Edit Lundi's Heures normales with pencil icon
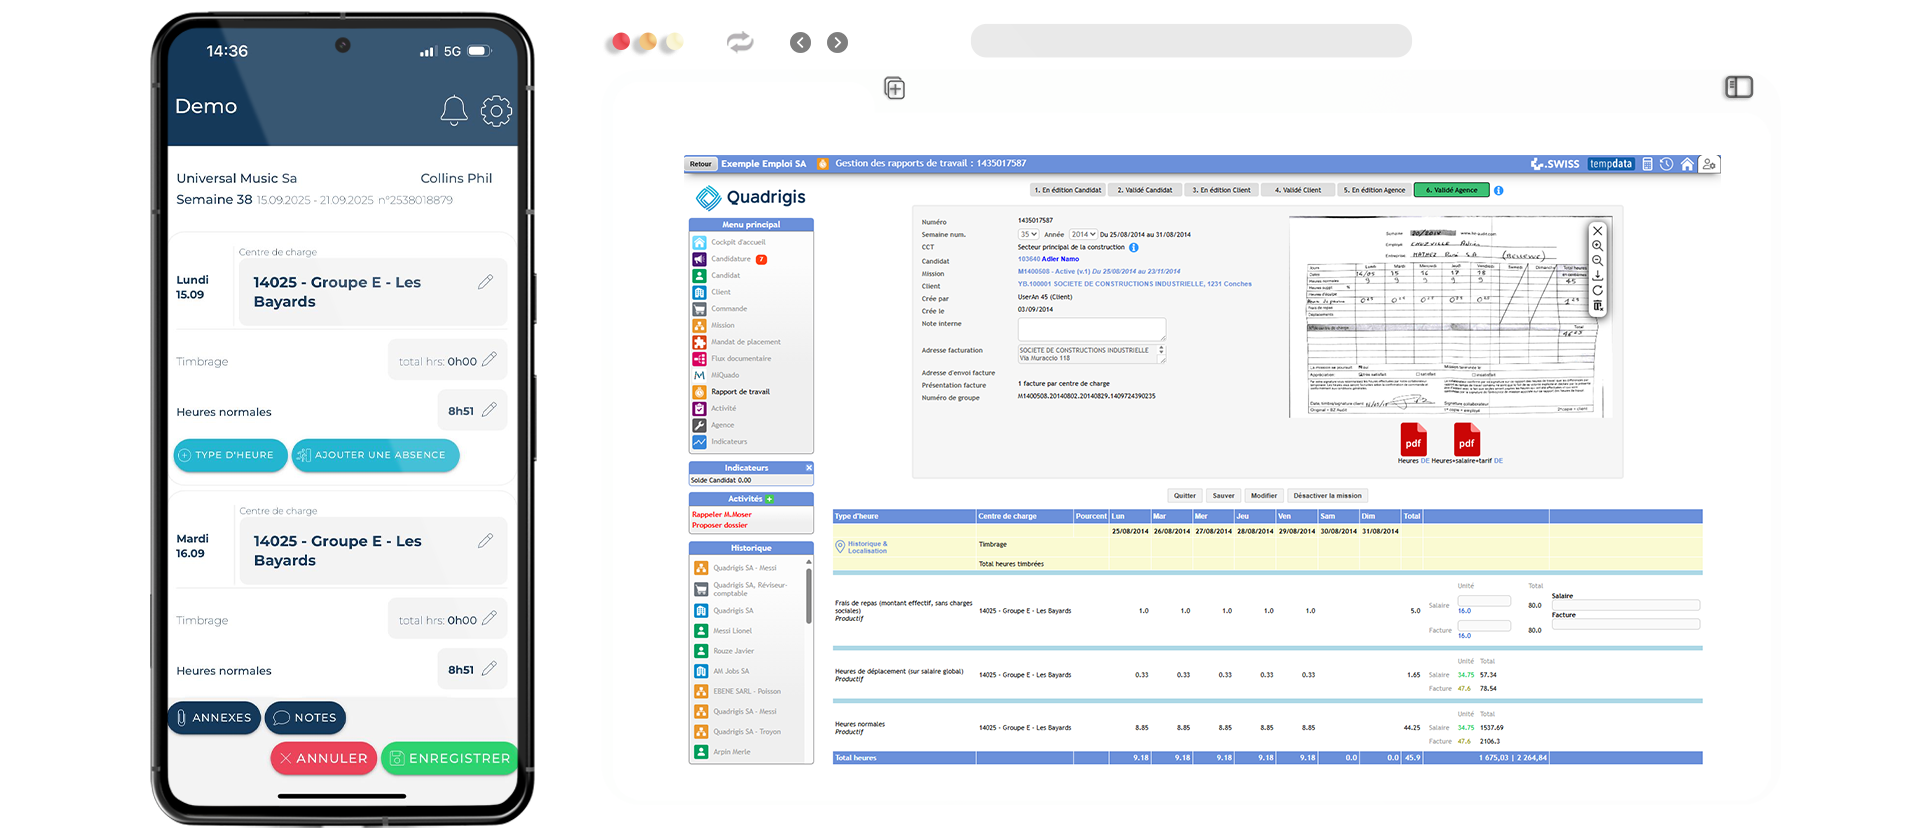 (x=489, y=410)
